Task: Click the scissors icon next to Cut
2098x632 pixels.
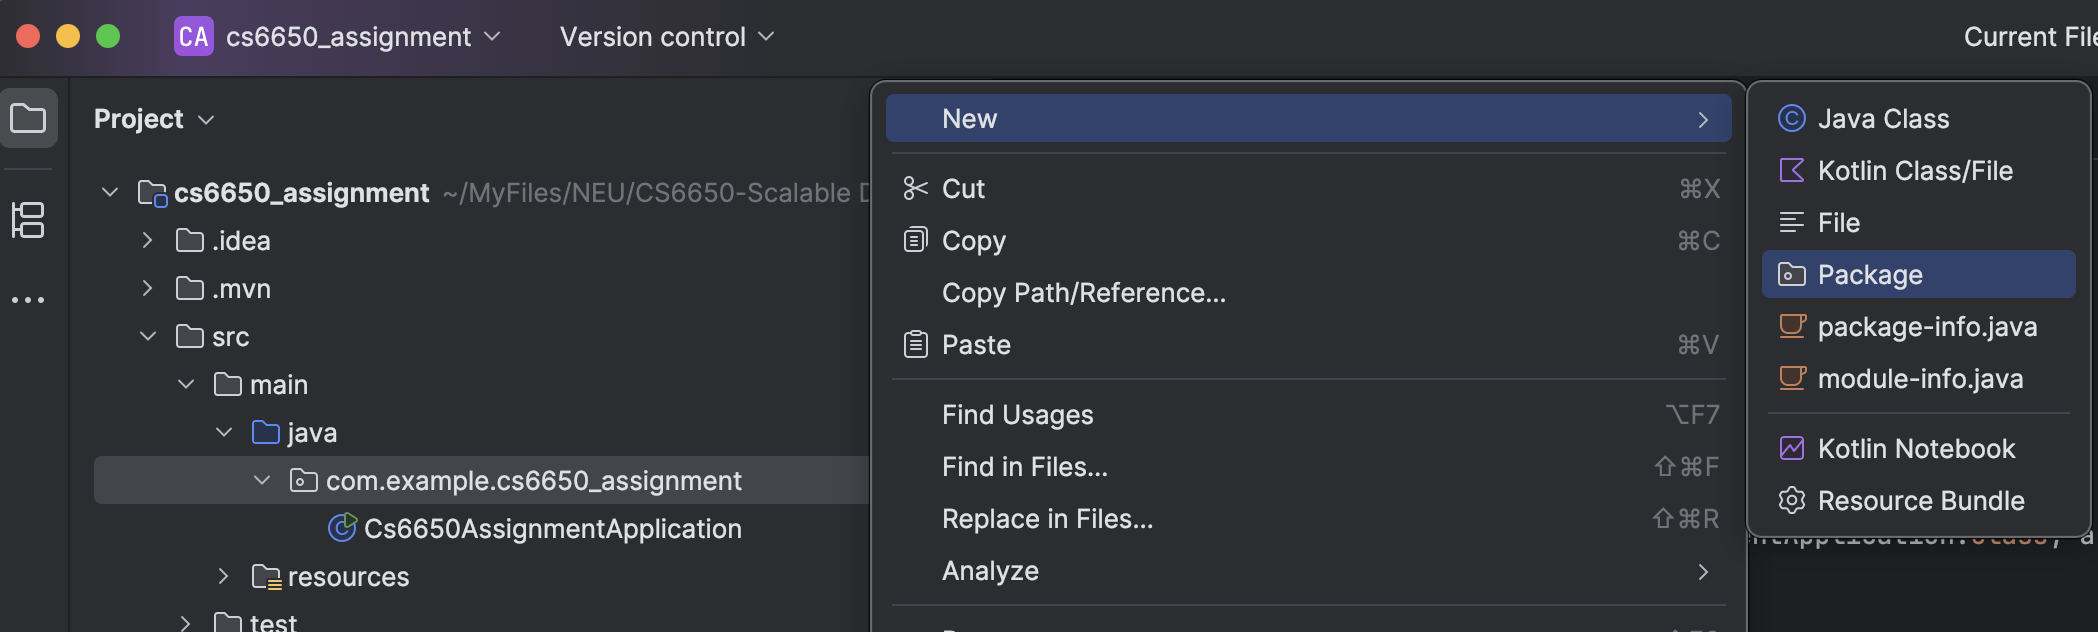Action: point(915,189)
